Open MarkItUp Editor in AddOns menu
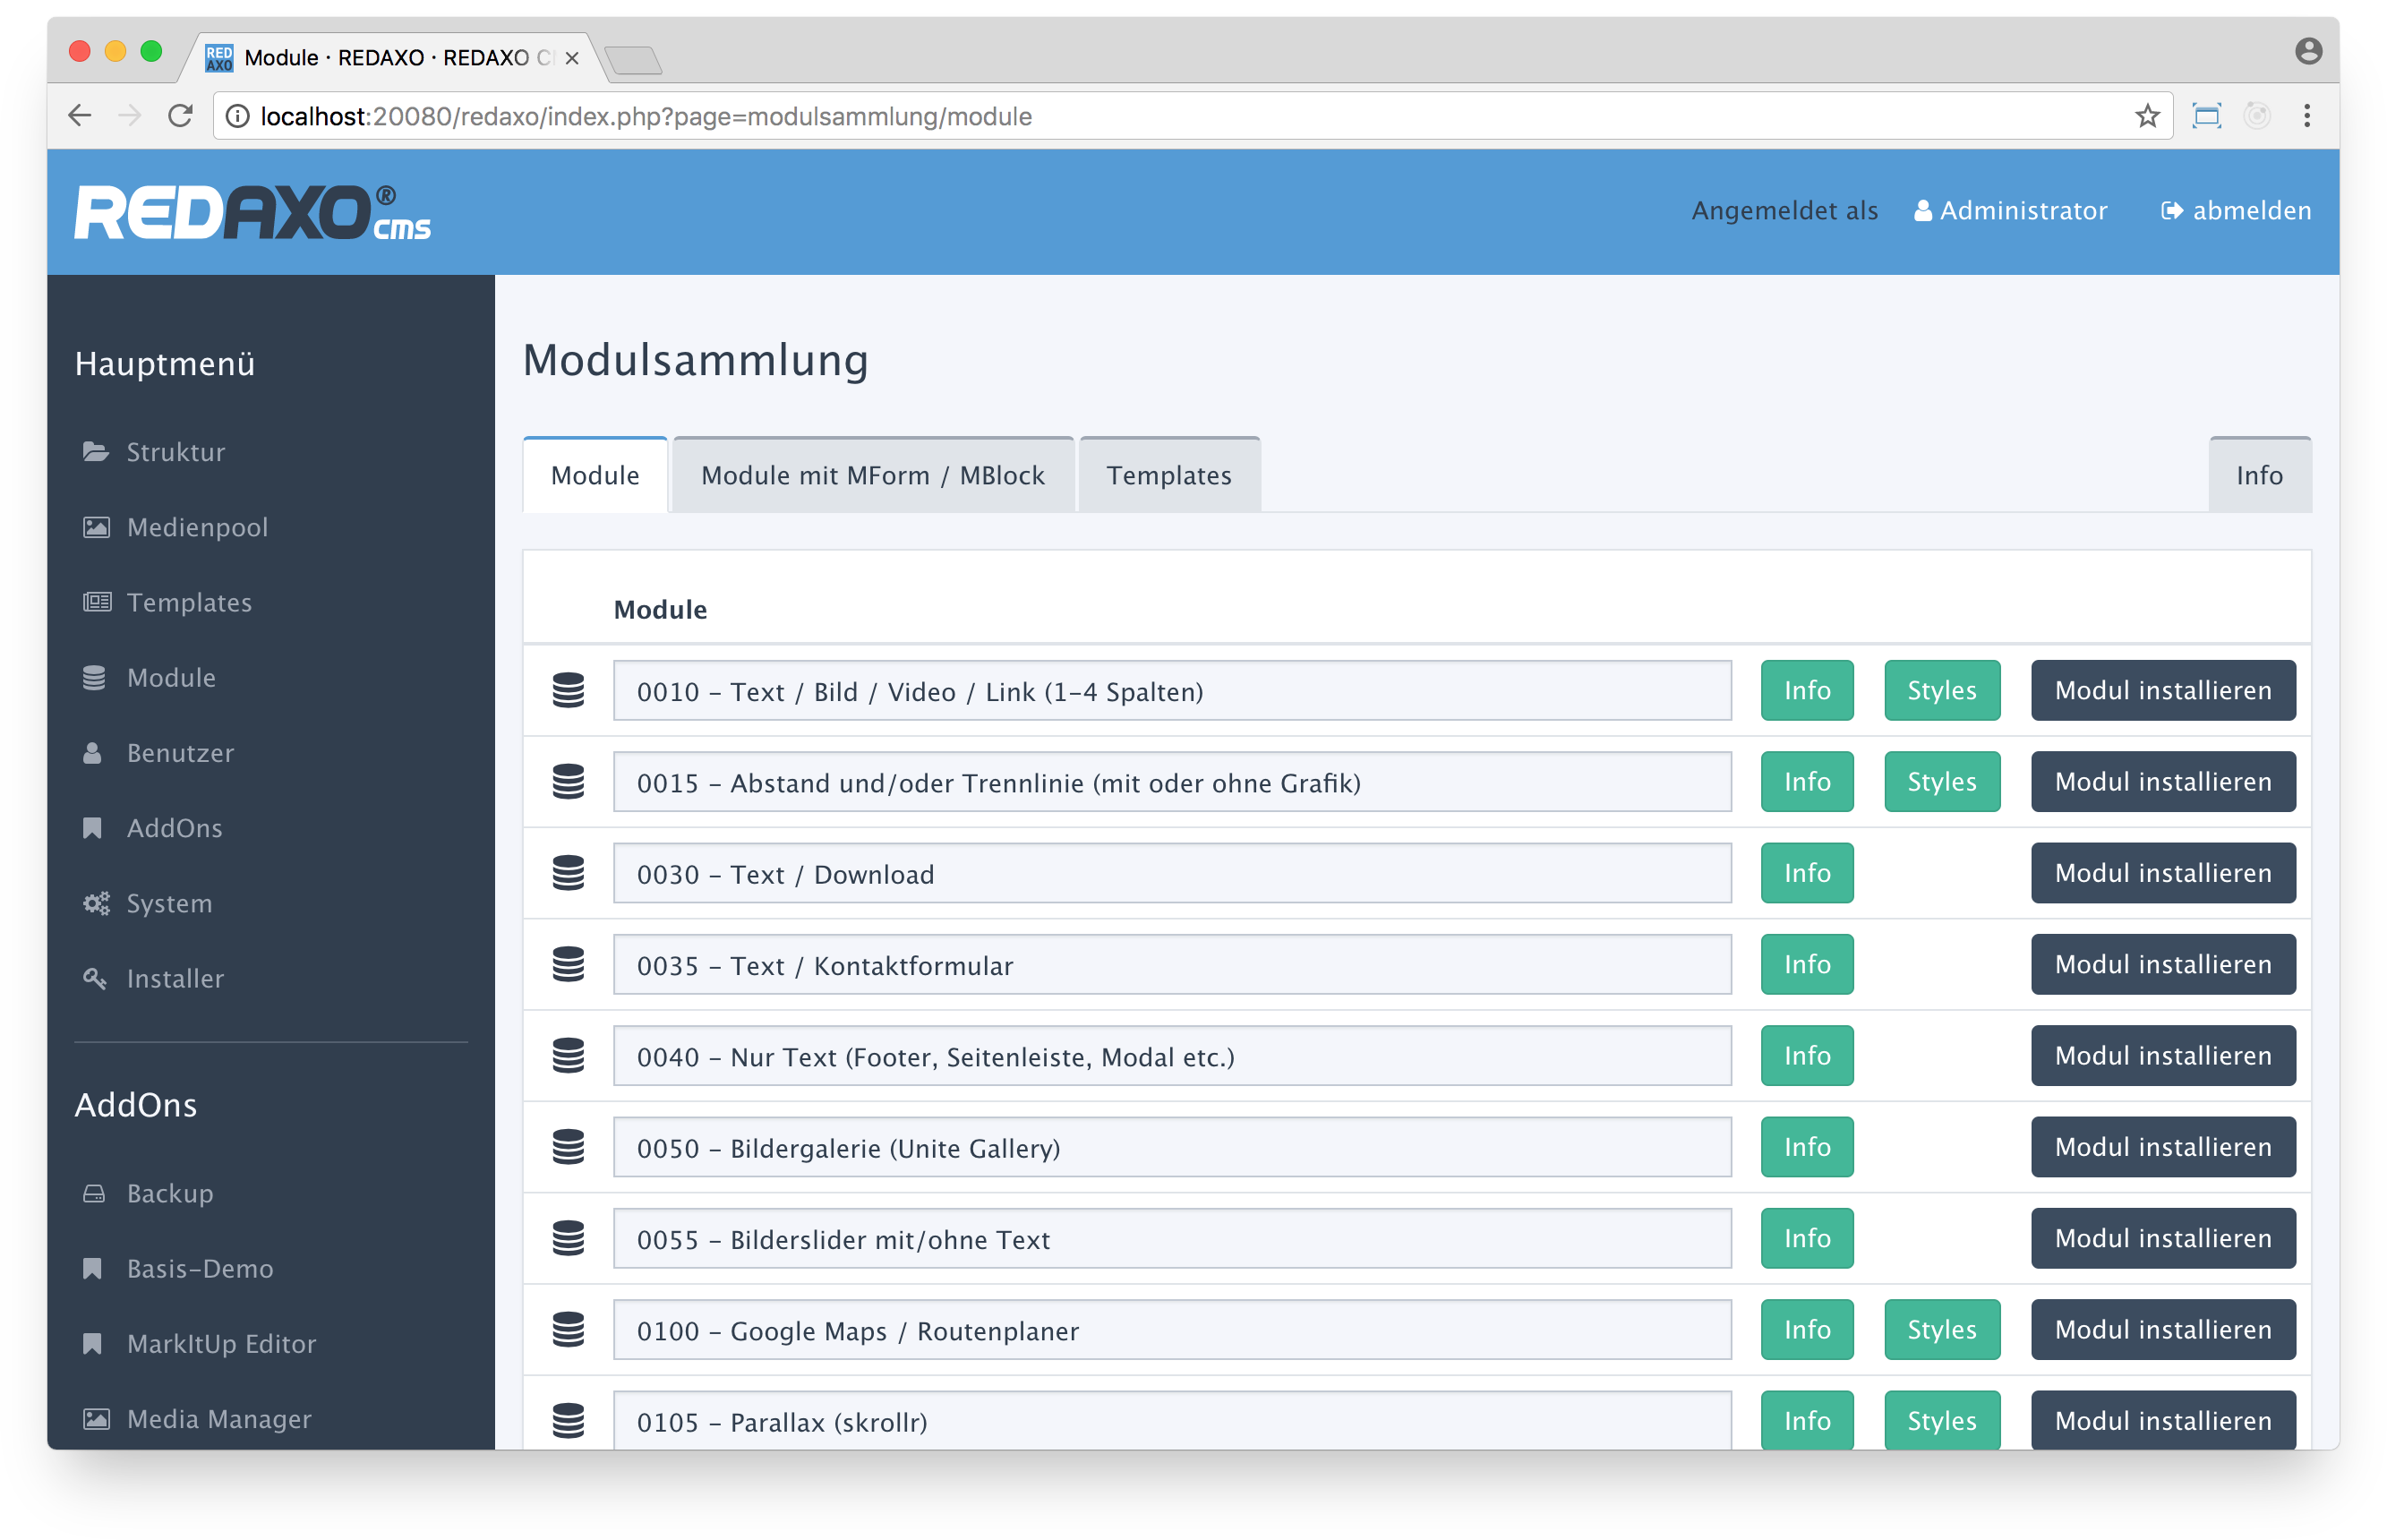The width and height of the screenshot is (2387, 1540). coord(221,1343)
